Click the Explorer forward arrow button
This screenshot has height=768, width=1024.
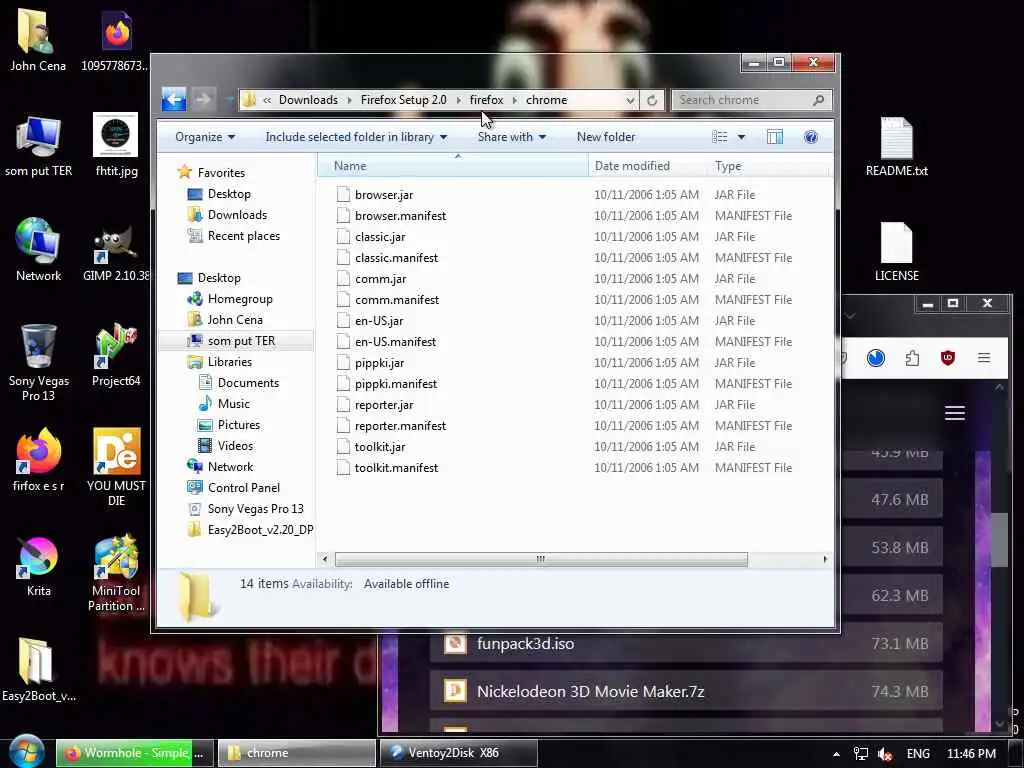click(x=203, y=99)
